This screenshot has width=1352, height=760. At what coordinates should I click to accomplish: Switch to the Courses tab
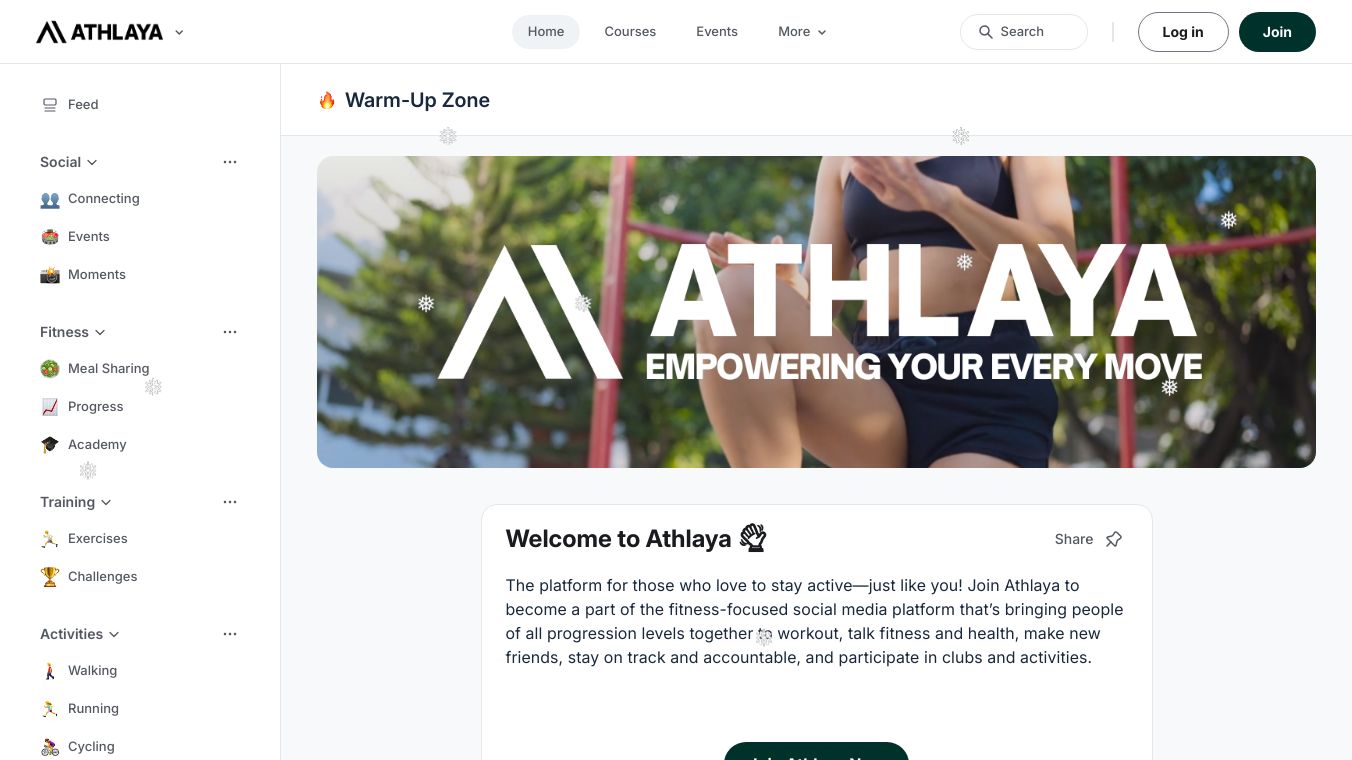[x=630, y=32]
